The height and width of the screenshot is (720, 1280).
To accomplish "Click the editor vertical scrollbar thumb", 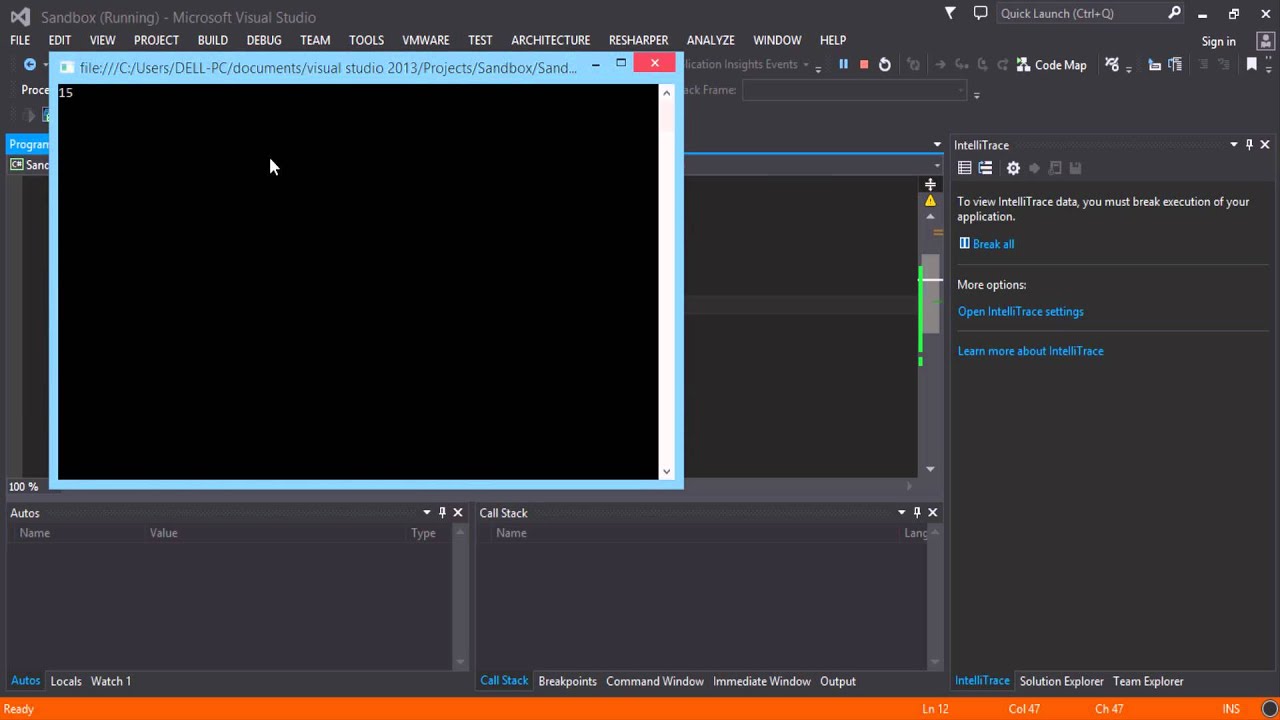I will coord(931,293).
